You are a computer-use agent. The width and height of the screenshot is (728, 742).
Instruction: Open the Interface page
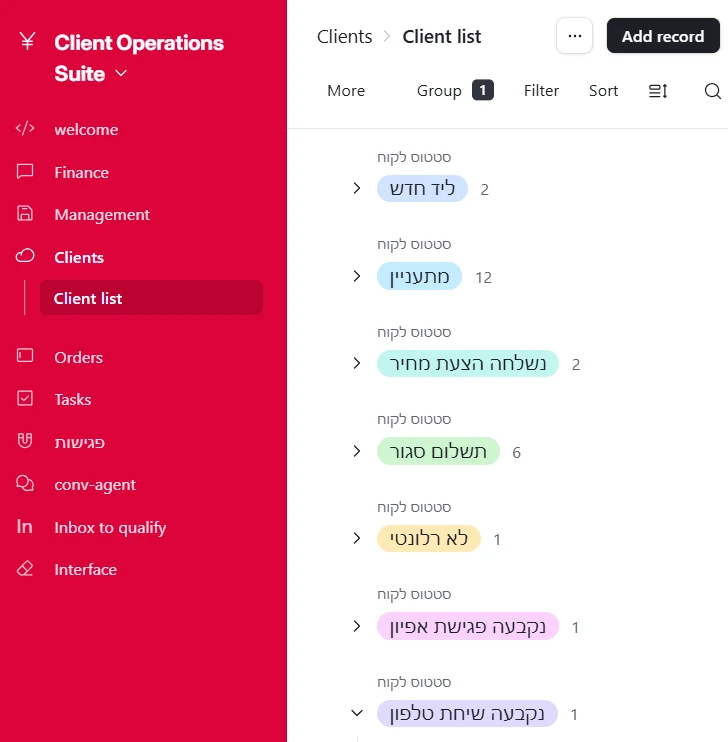click(86, 570)
